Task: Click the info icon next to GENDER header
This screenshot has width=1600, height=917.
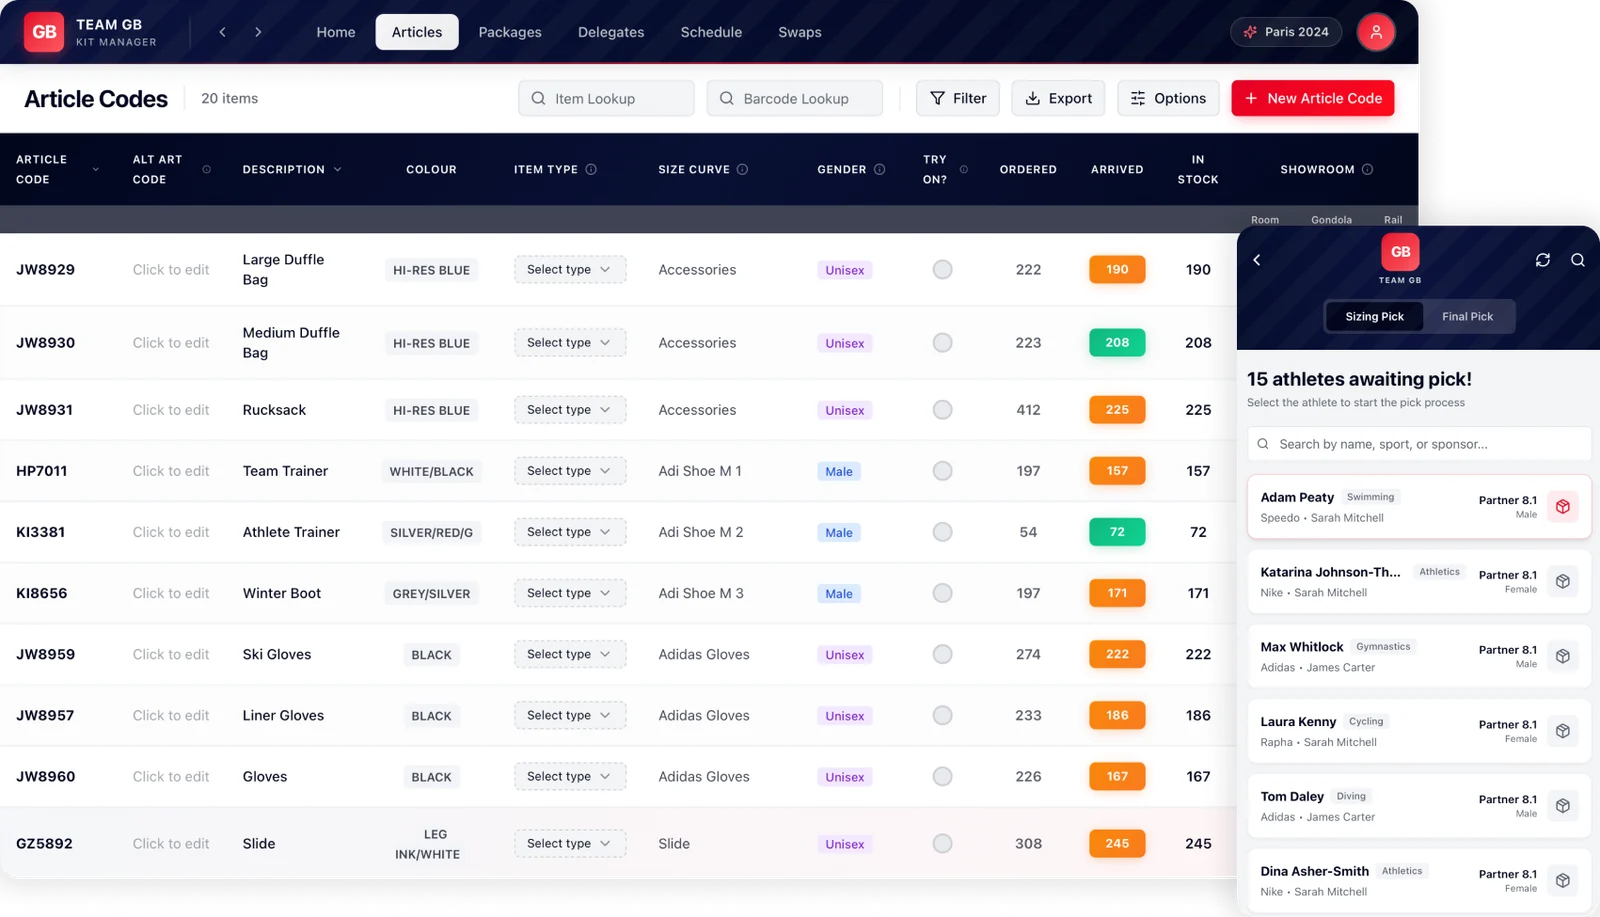Action: [879, 169]
